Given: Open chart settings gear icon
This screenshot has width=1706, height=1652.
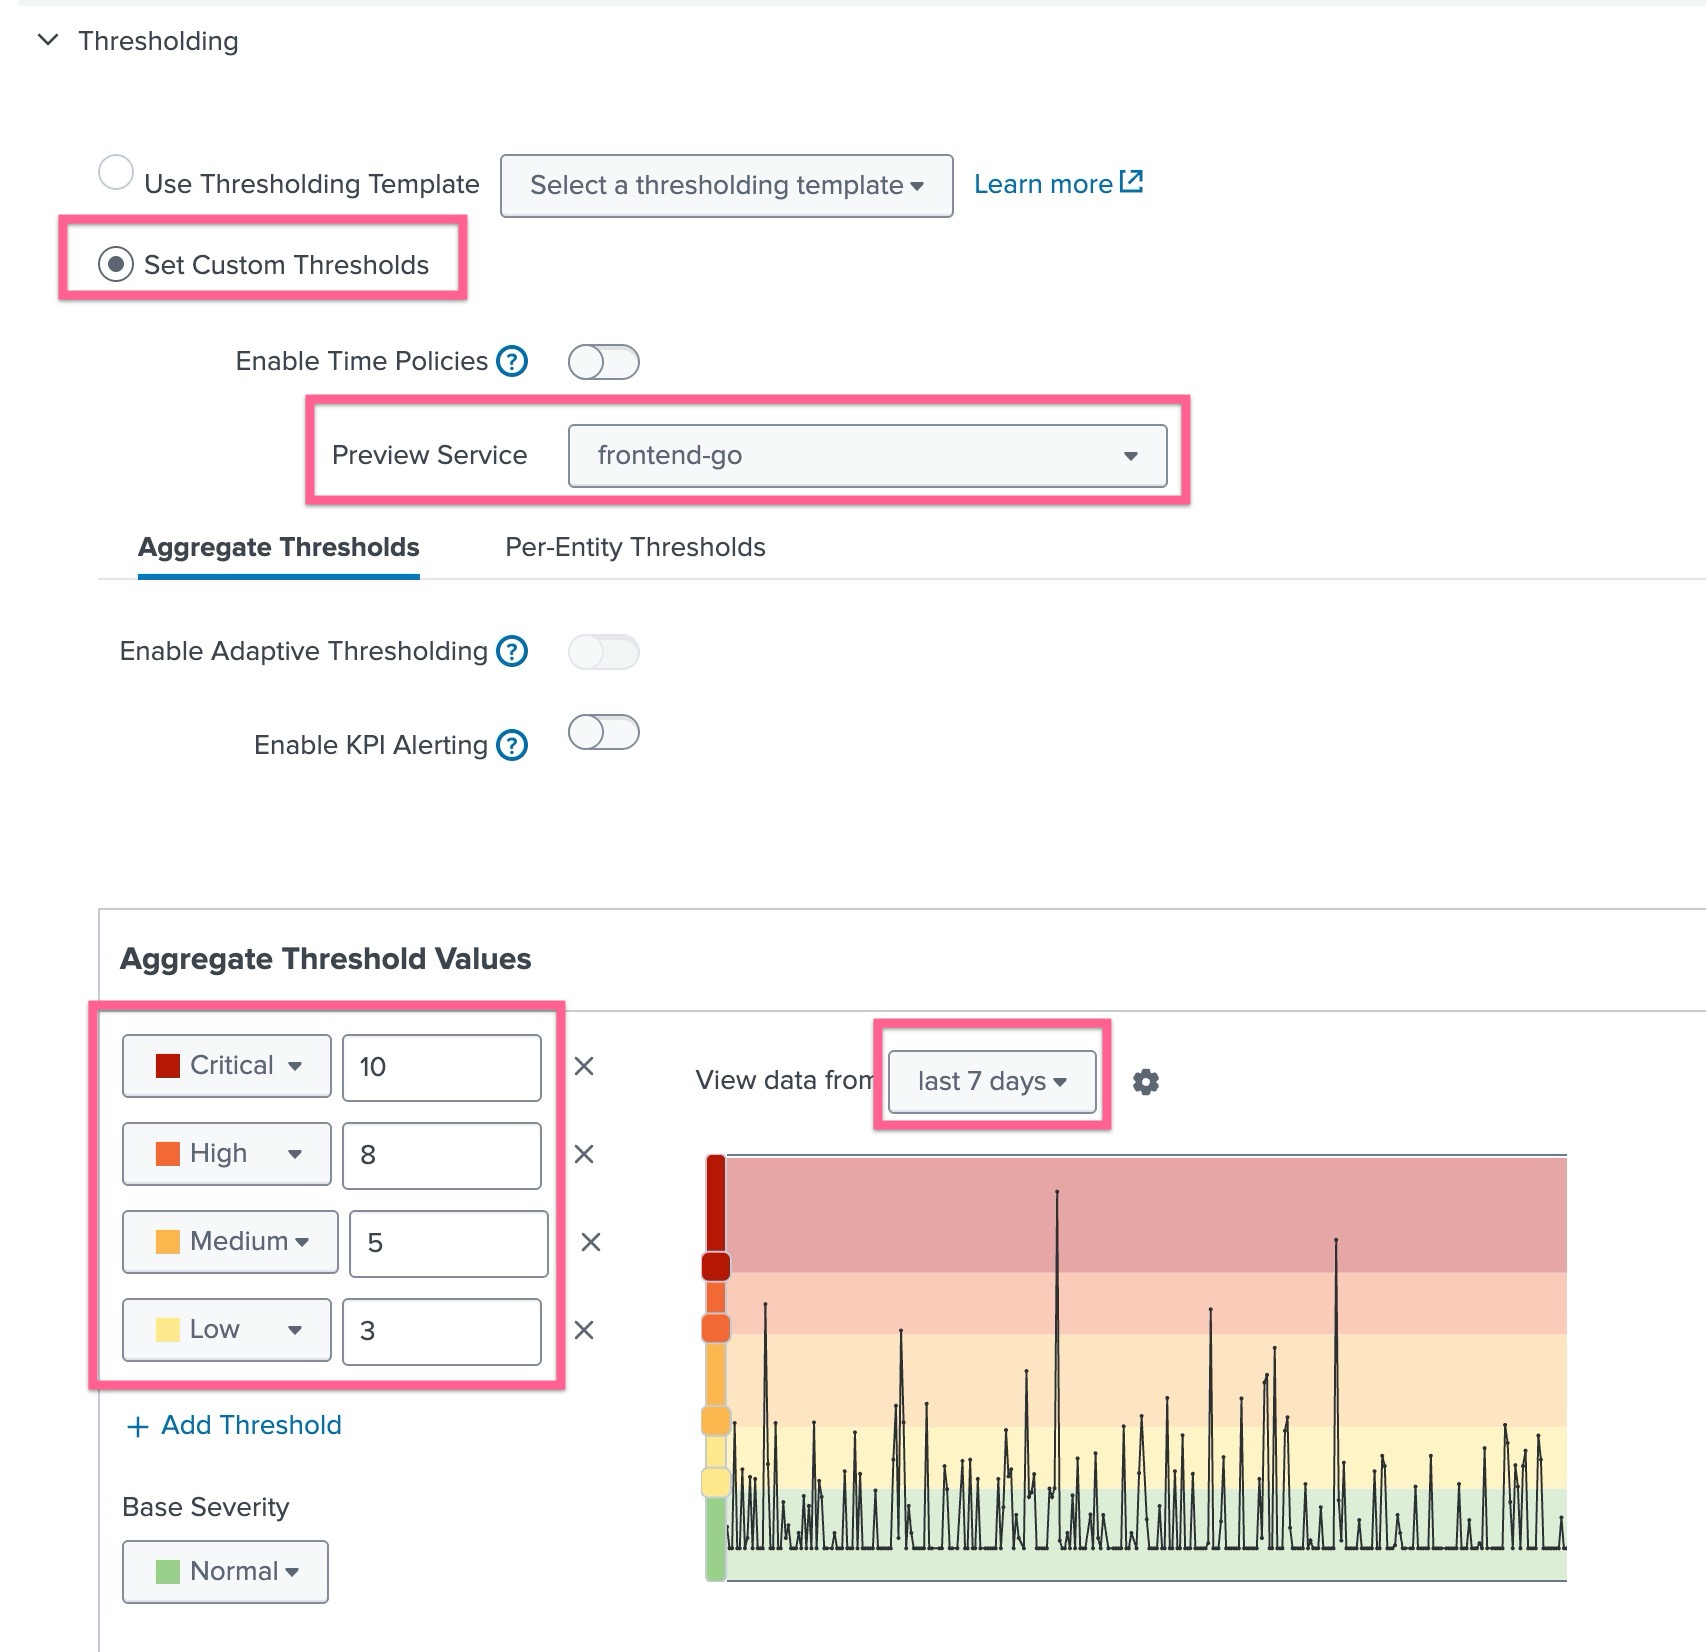Looking at the screenshot, I should 1146,1082.
